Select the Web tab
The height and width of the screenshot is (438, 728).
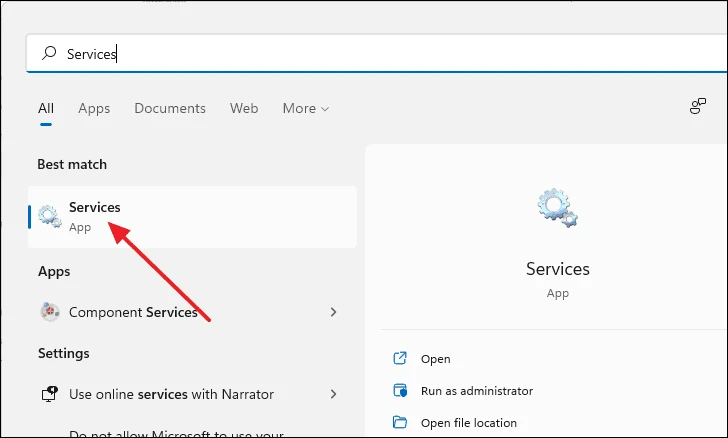tap(244, 108)
